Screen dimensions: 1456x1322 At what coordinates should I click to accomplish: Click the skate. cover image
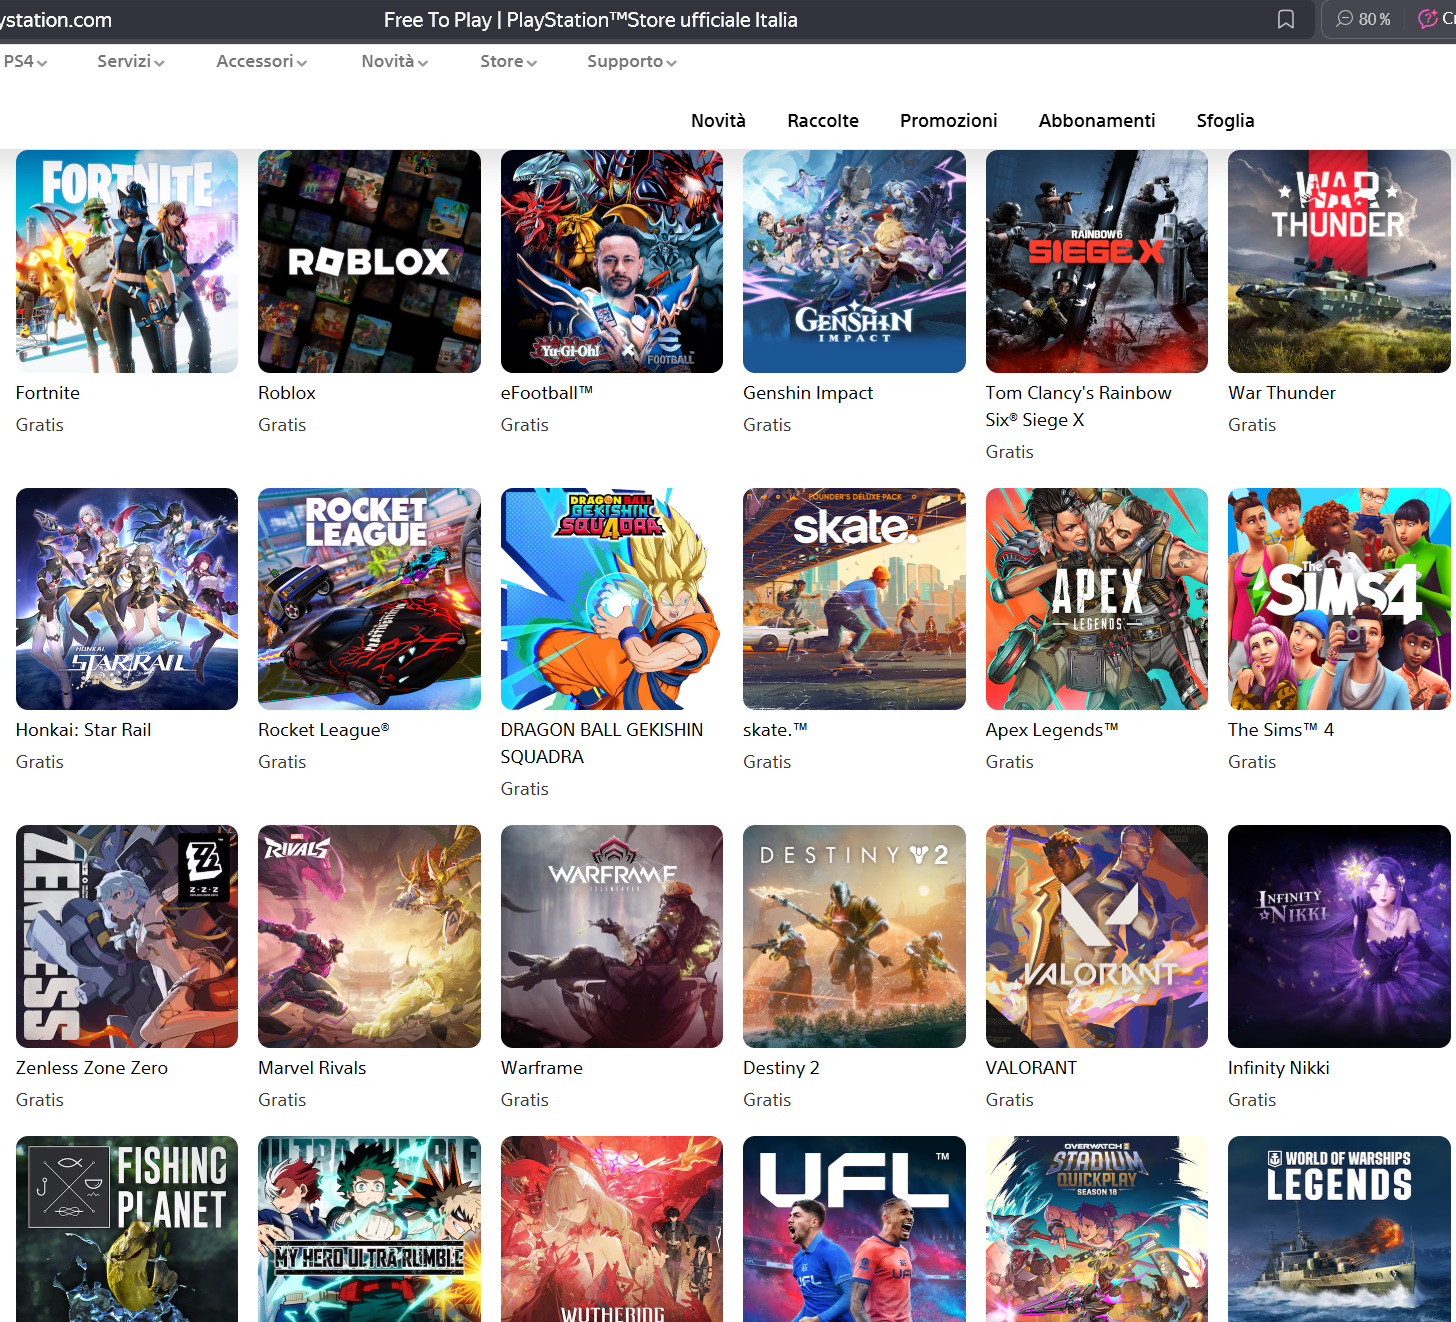coord(854,599)
